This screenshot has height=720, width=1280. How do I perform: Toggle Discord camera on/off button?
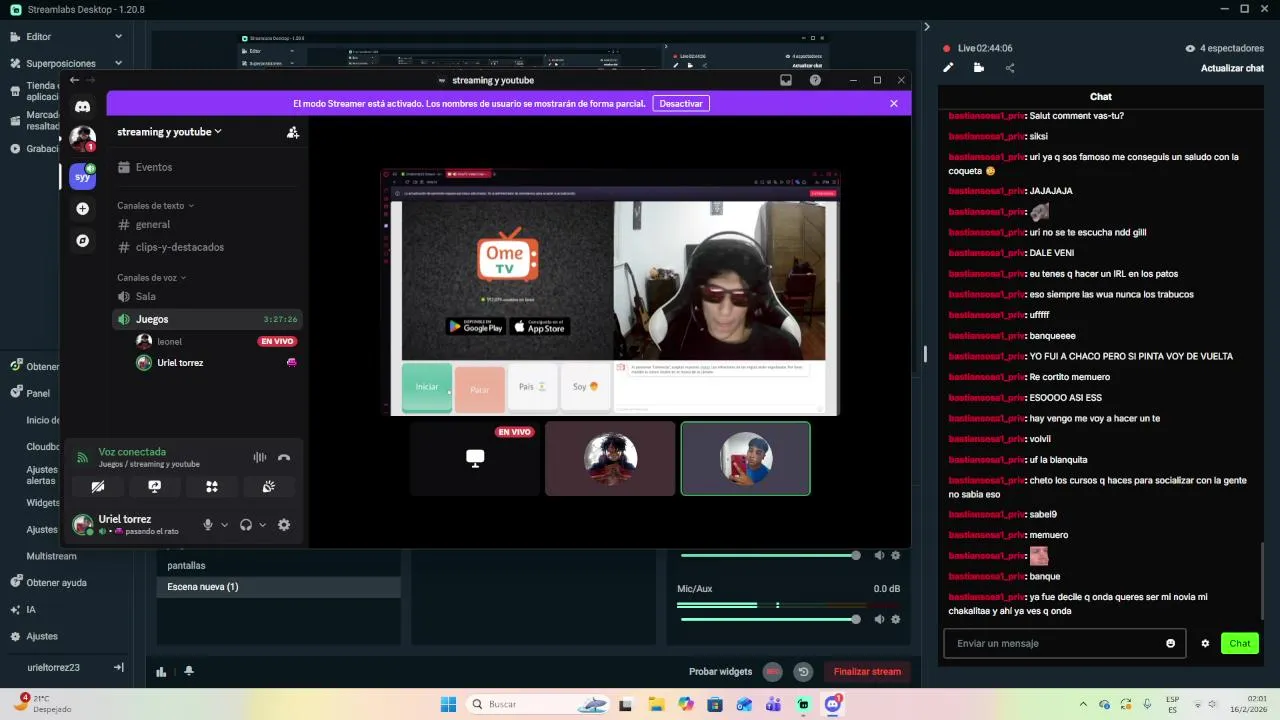(97, 487)
